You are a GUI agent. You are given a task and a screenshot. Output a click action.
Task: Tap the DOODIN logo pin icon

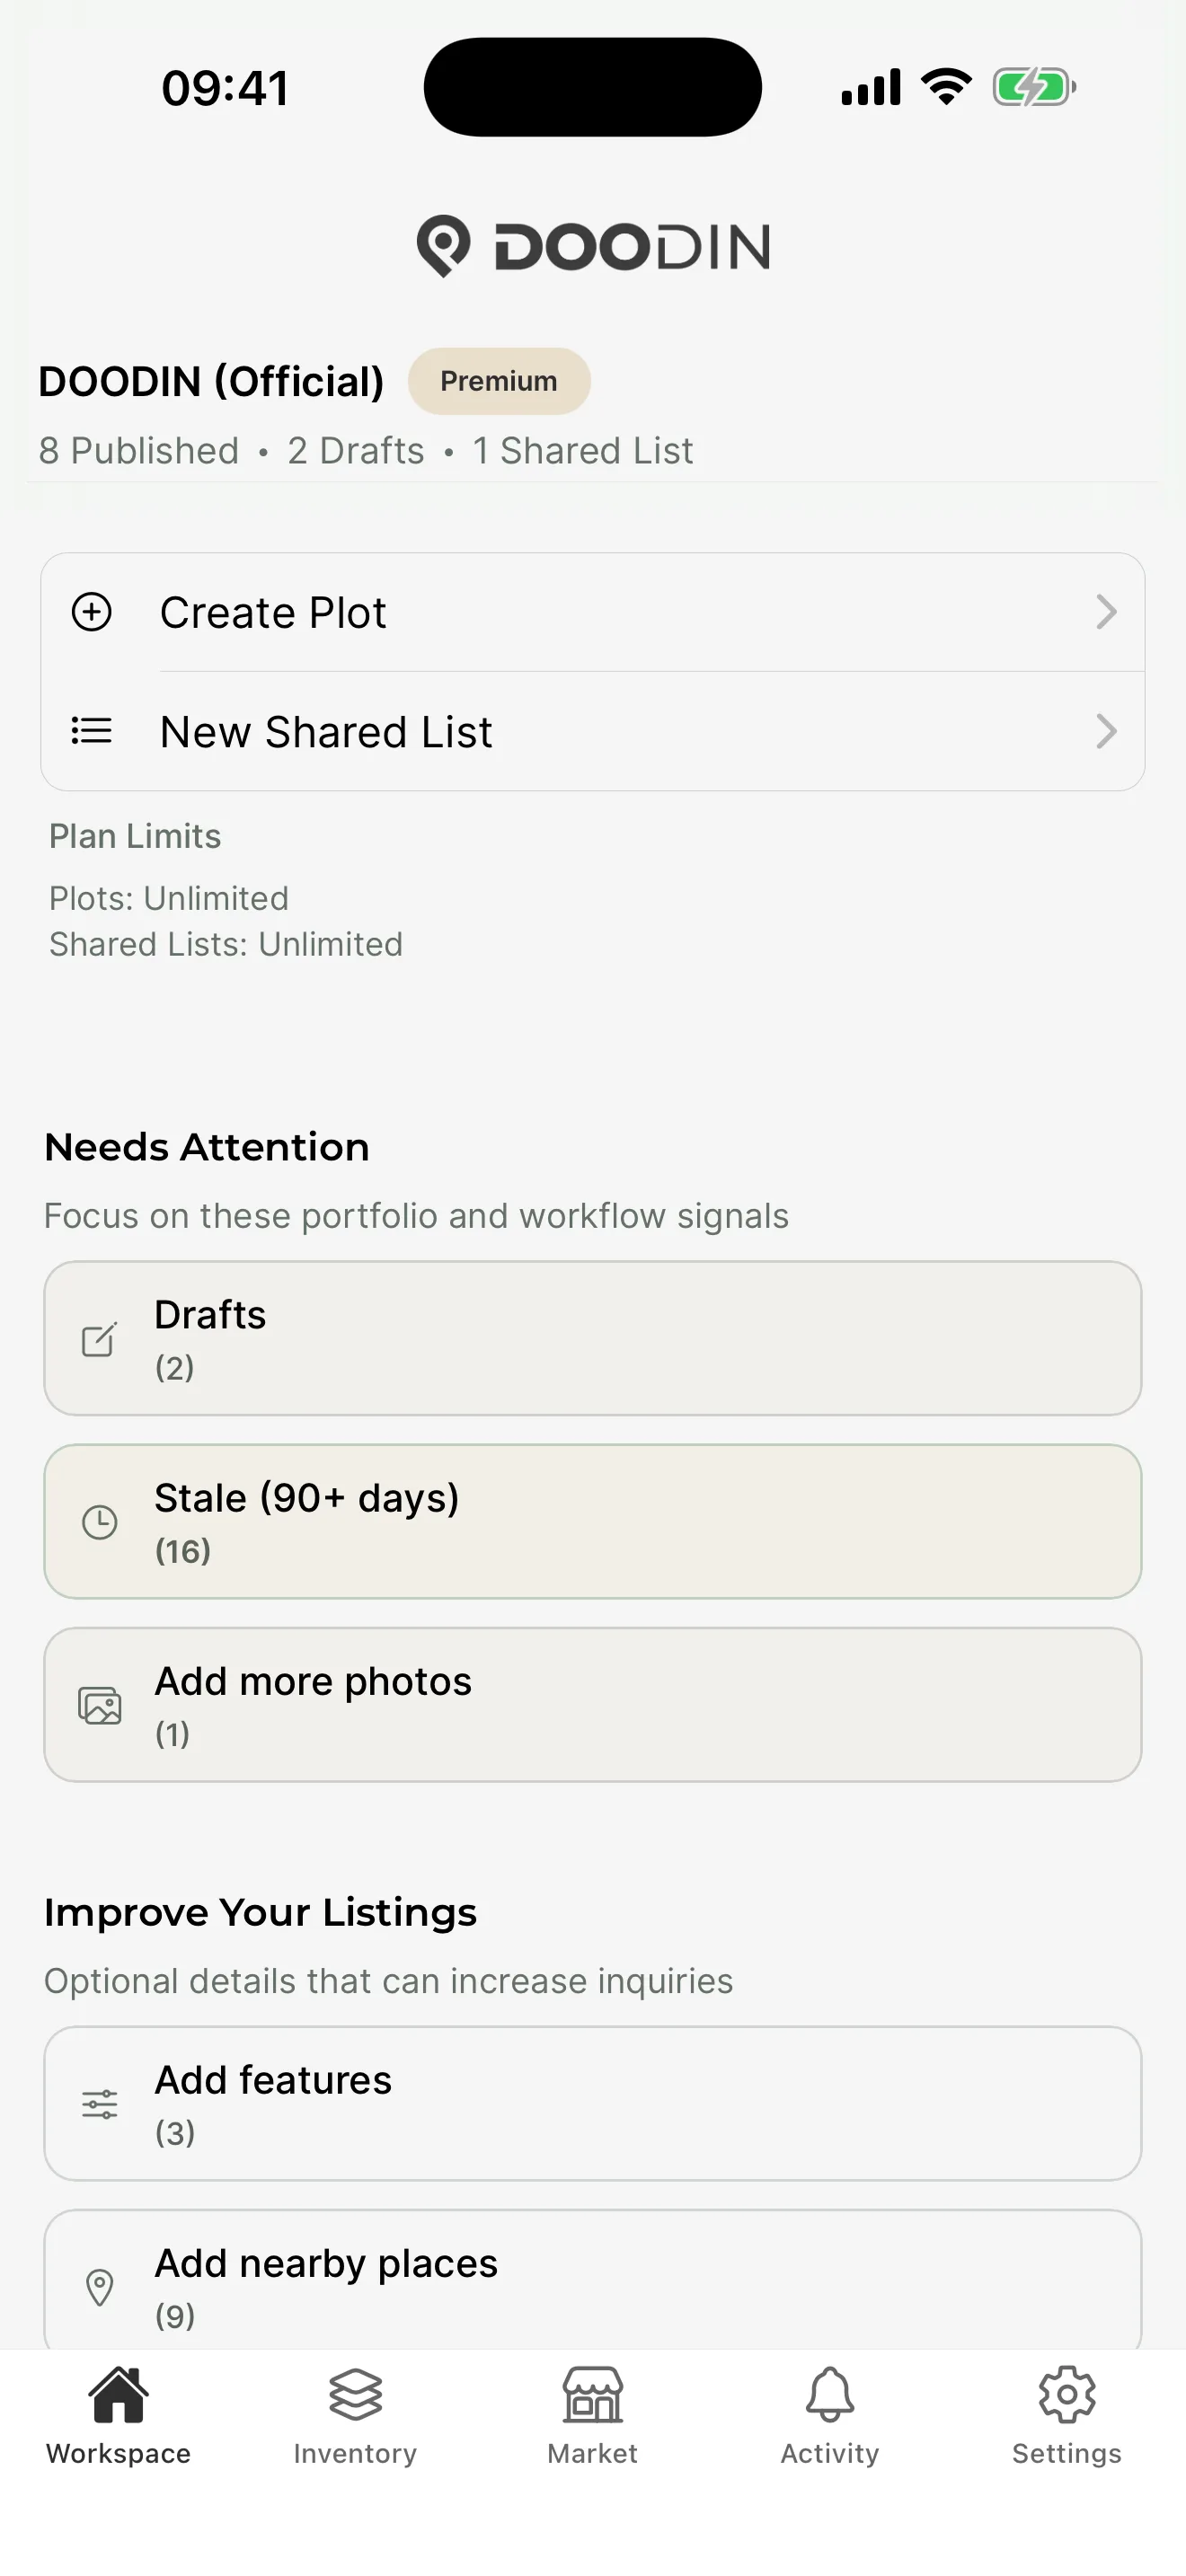point(443,246)
